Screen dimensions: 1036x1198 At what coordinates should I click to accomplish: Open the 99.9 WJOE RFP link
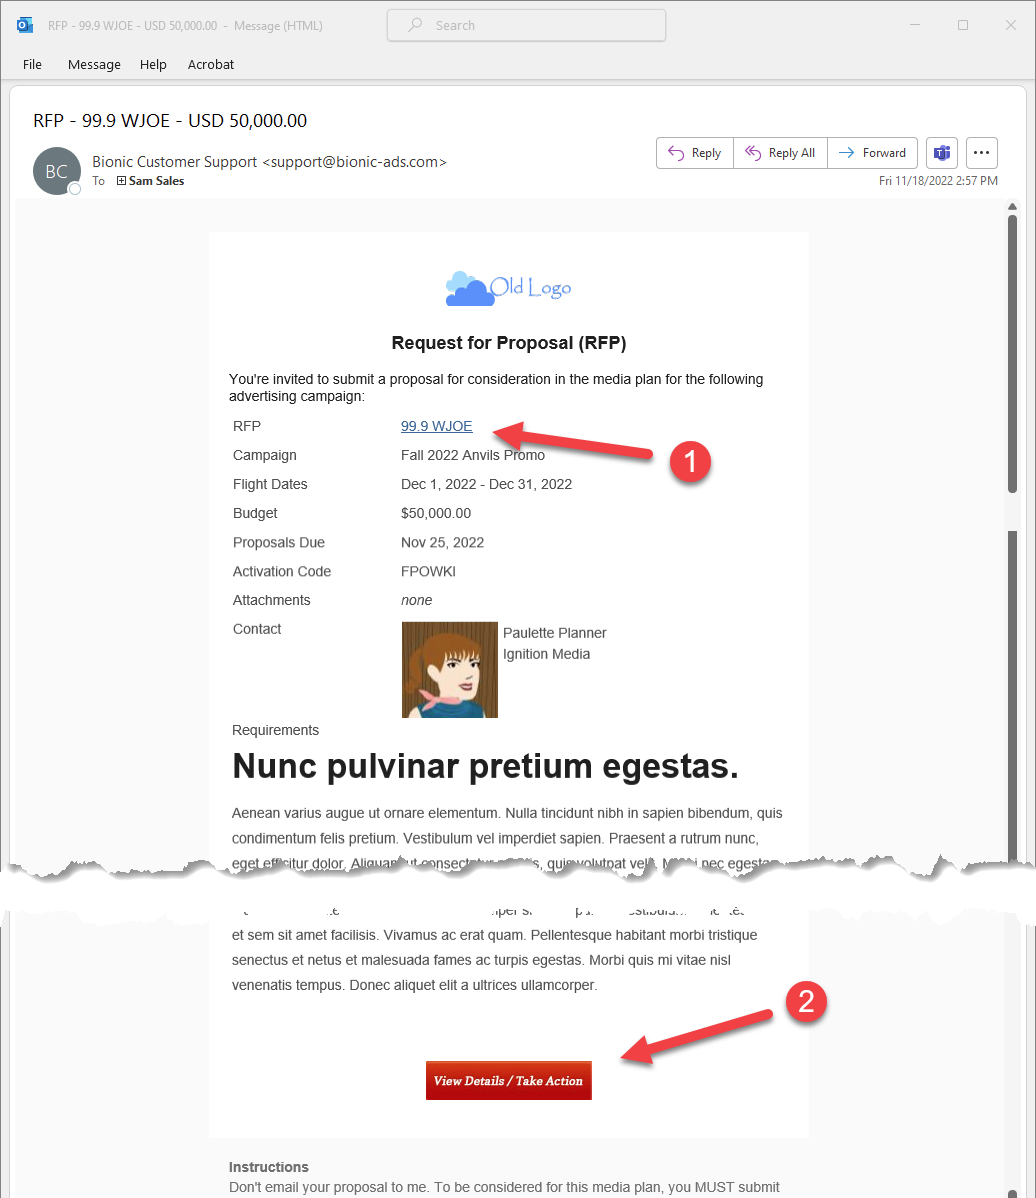pyautogui.click(x=436, y=426)
